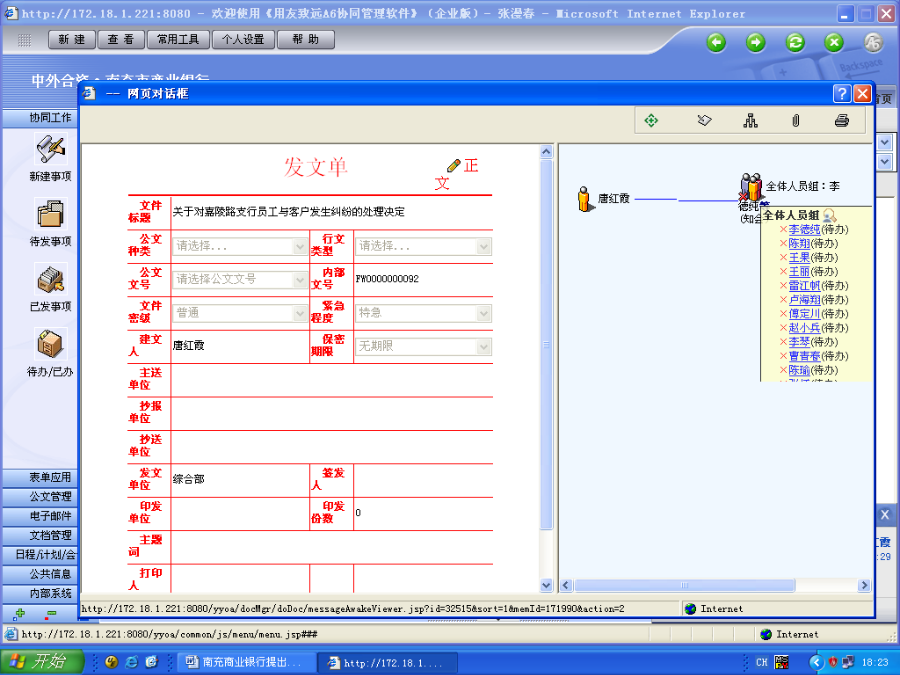Open the workflow org-chart icon in dialog toolbar
This screenshot has height=675, width=900.
(x=750, y=121)
